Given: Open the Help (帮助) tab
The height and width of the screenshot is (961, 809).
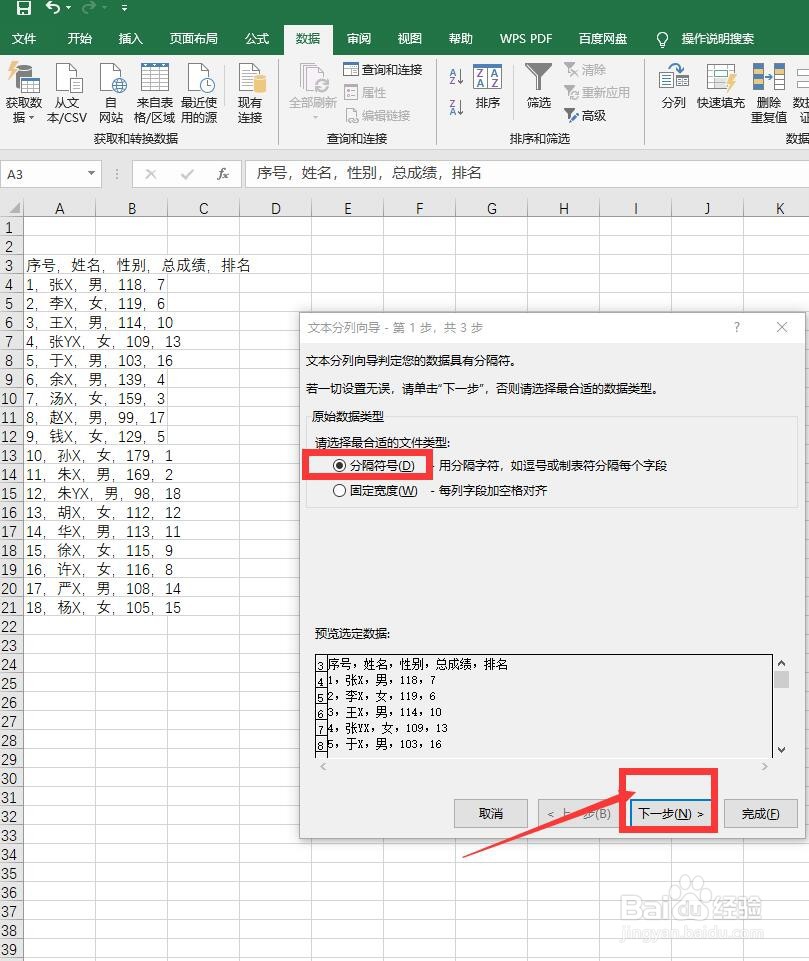Looking at the screenshot, I should click(460, 39).
